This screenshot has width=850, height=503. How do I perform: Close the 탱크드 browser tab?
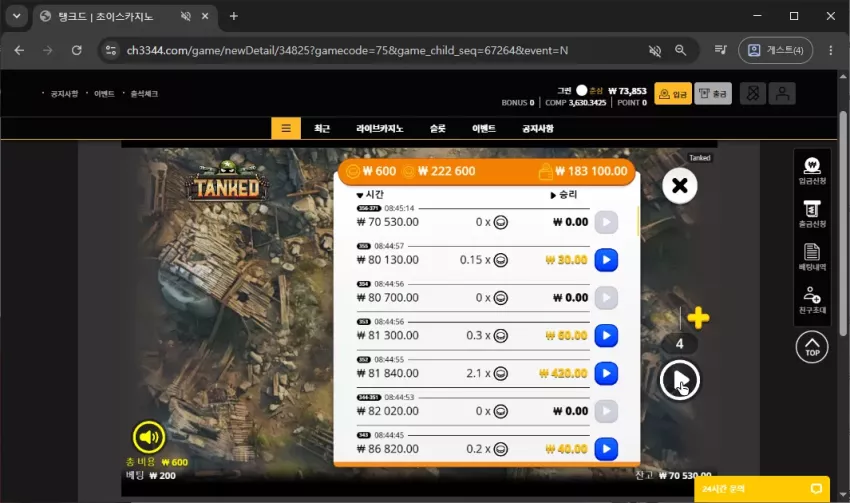[205, 16]
